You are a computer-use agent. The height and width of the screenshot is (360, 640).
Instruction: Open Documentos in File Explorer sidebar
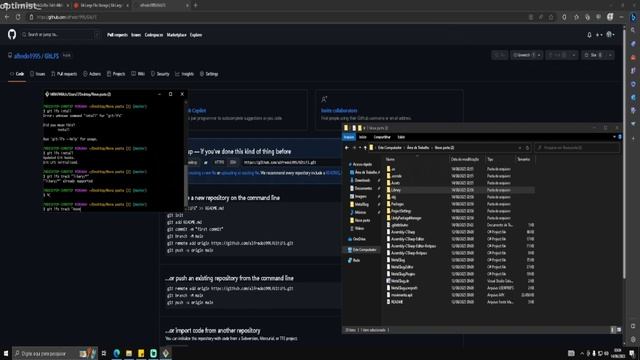click(362, 189)
